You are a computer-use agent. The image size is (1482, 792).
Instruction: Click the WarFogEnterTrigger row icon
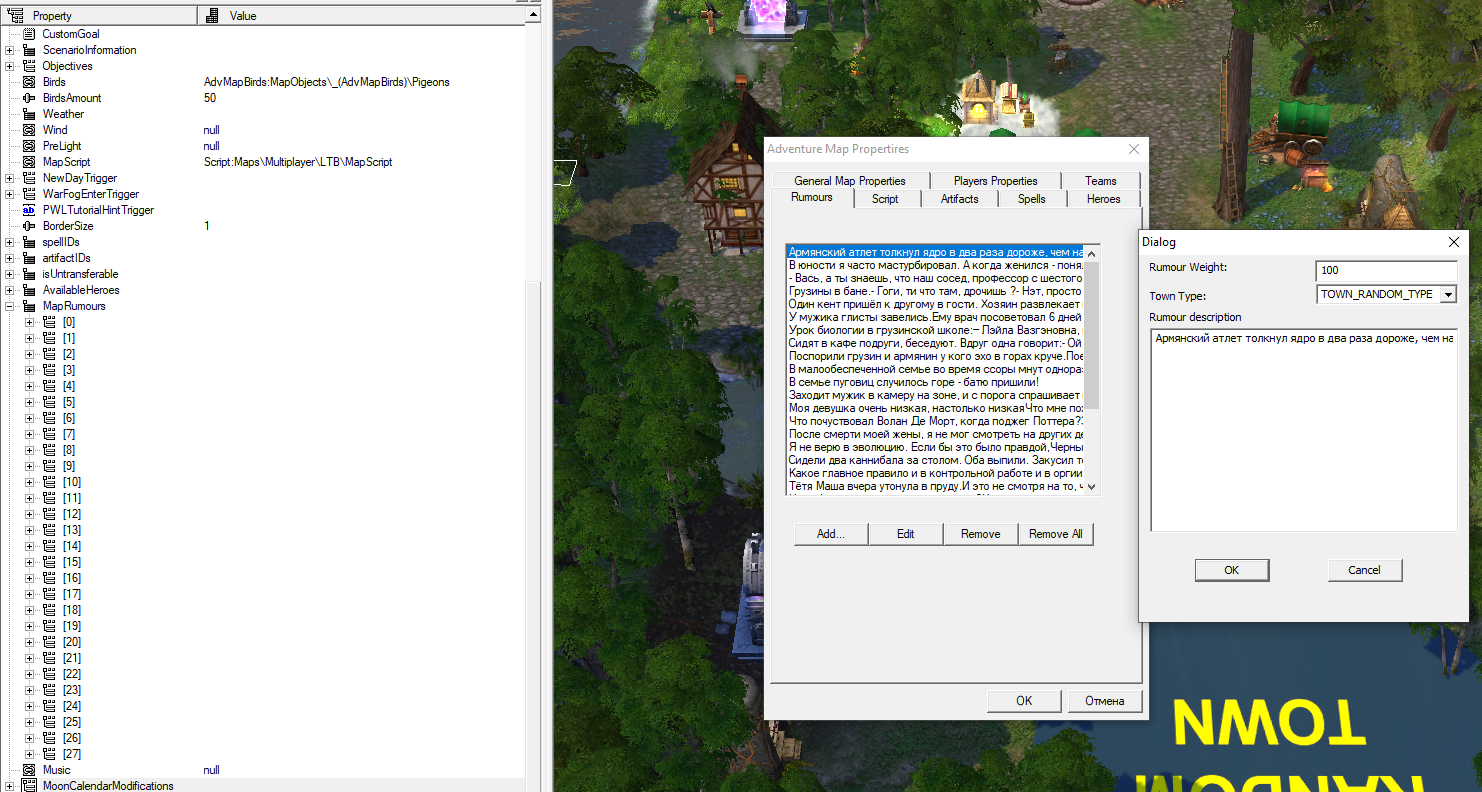(29, 194)
